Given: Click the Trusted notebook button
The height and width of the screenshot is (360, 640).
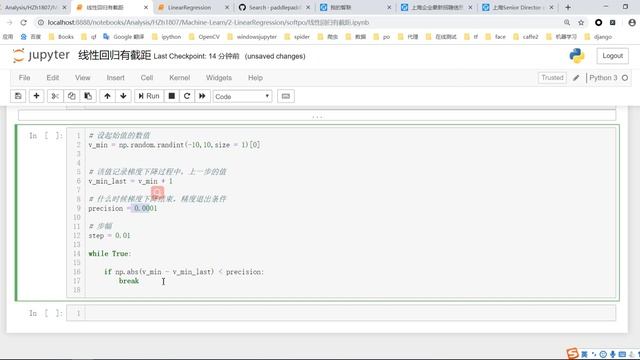Looking at the screenshot, I should pyautogui.click(x=552, y=78).
